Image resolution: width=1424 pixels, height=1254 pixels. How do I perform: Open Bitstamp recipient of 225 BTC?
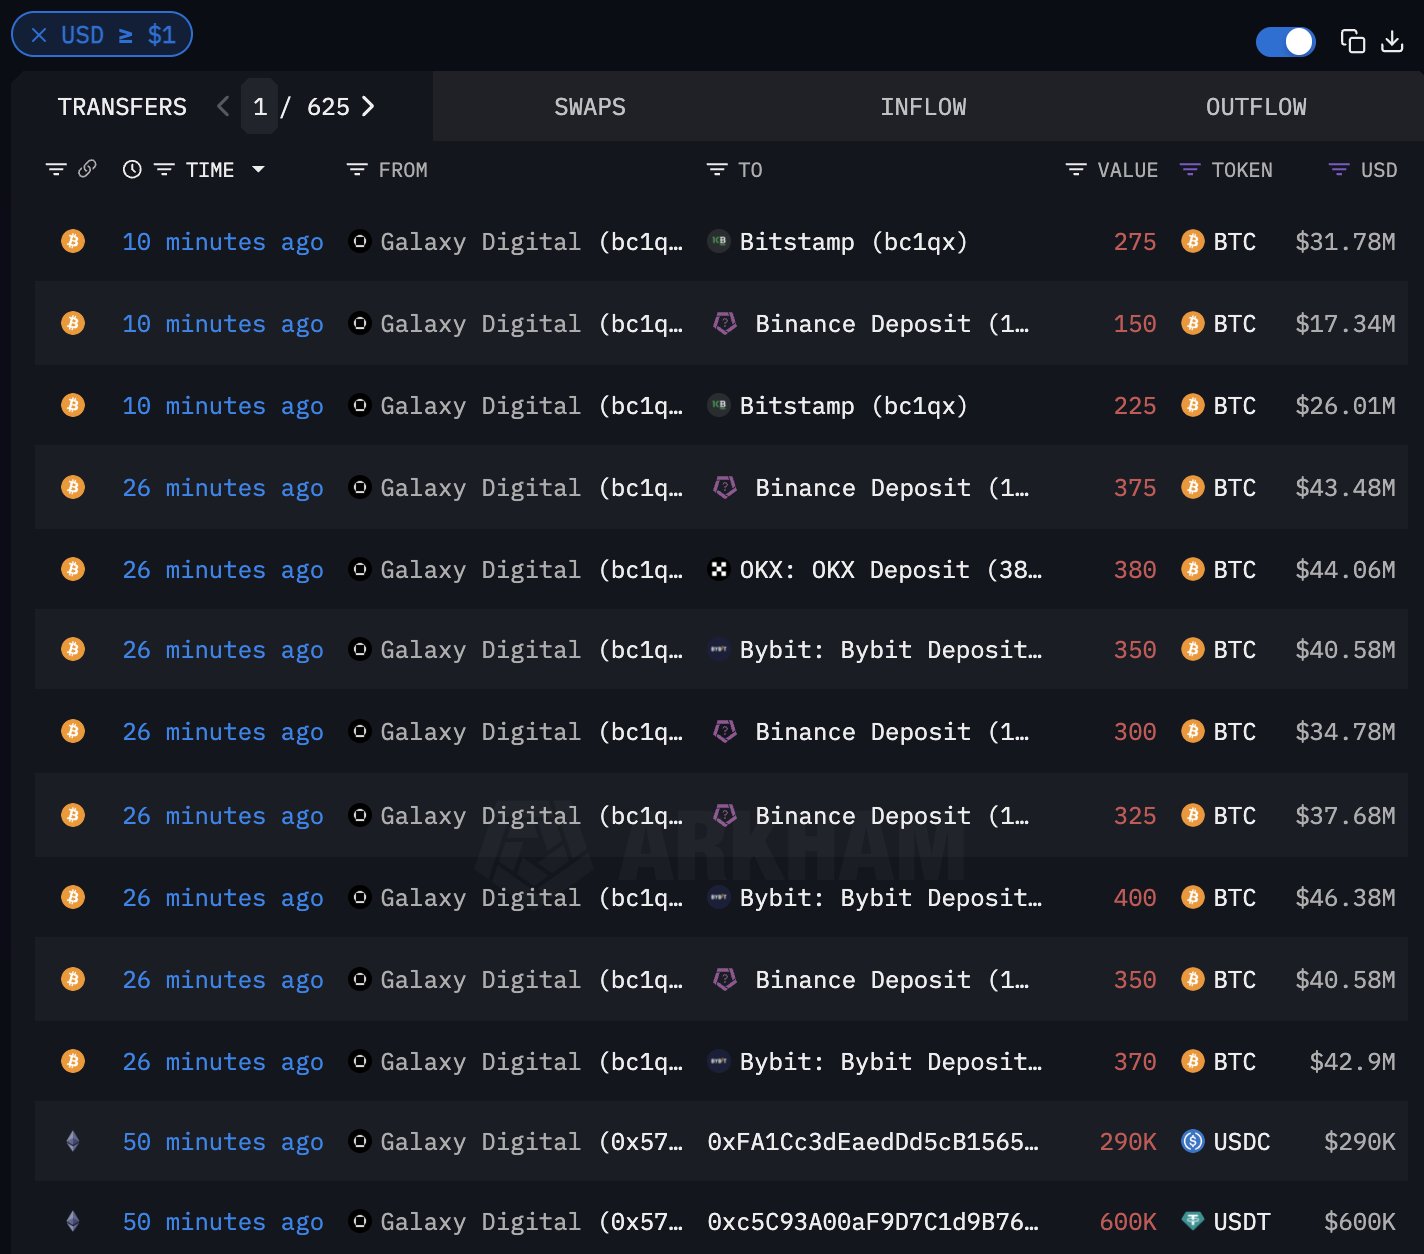coord(853,406)
